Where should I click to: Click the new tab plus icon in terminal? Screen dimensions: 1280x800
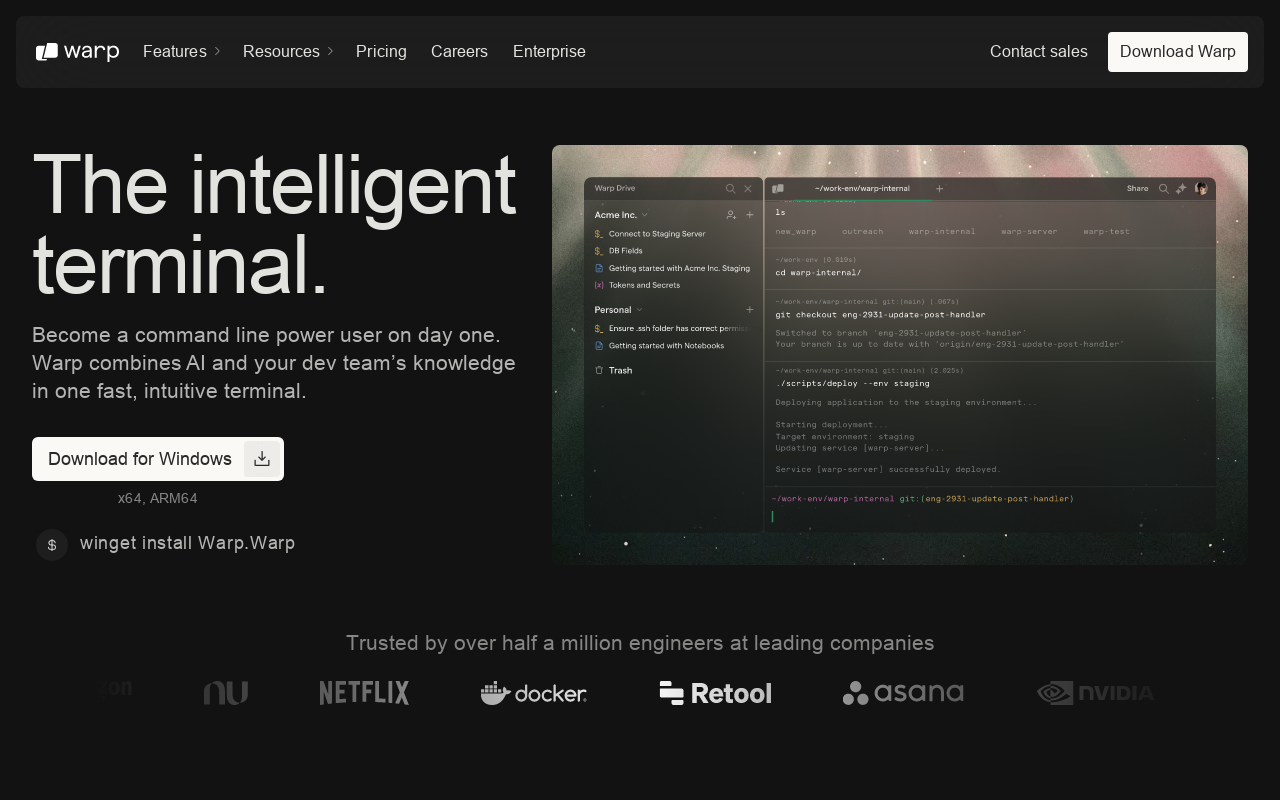point(939,188)
